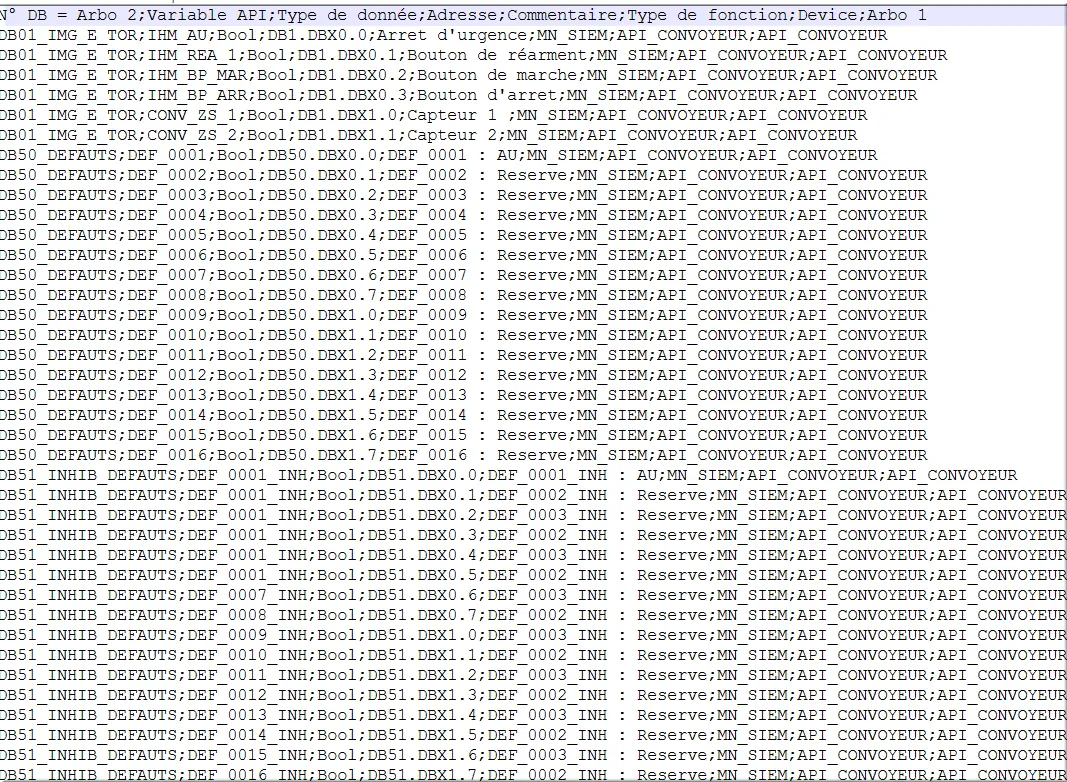Screen dimensions: 1067x782
Task: Click address "DB51.DBX0.0"
Action: [422, 475]
